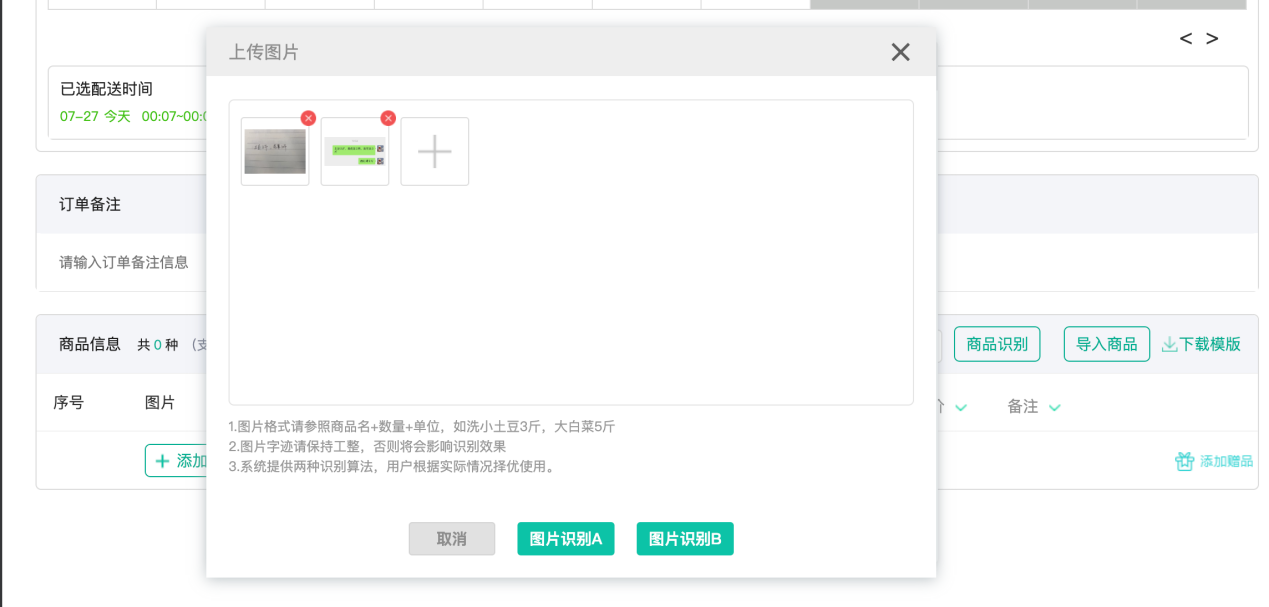1269x607 pixels.
Task: Click the right navigation arrow
Action: (1211, 38)
